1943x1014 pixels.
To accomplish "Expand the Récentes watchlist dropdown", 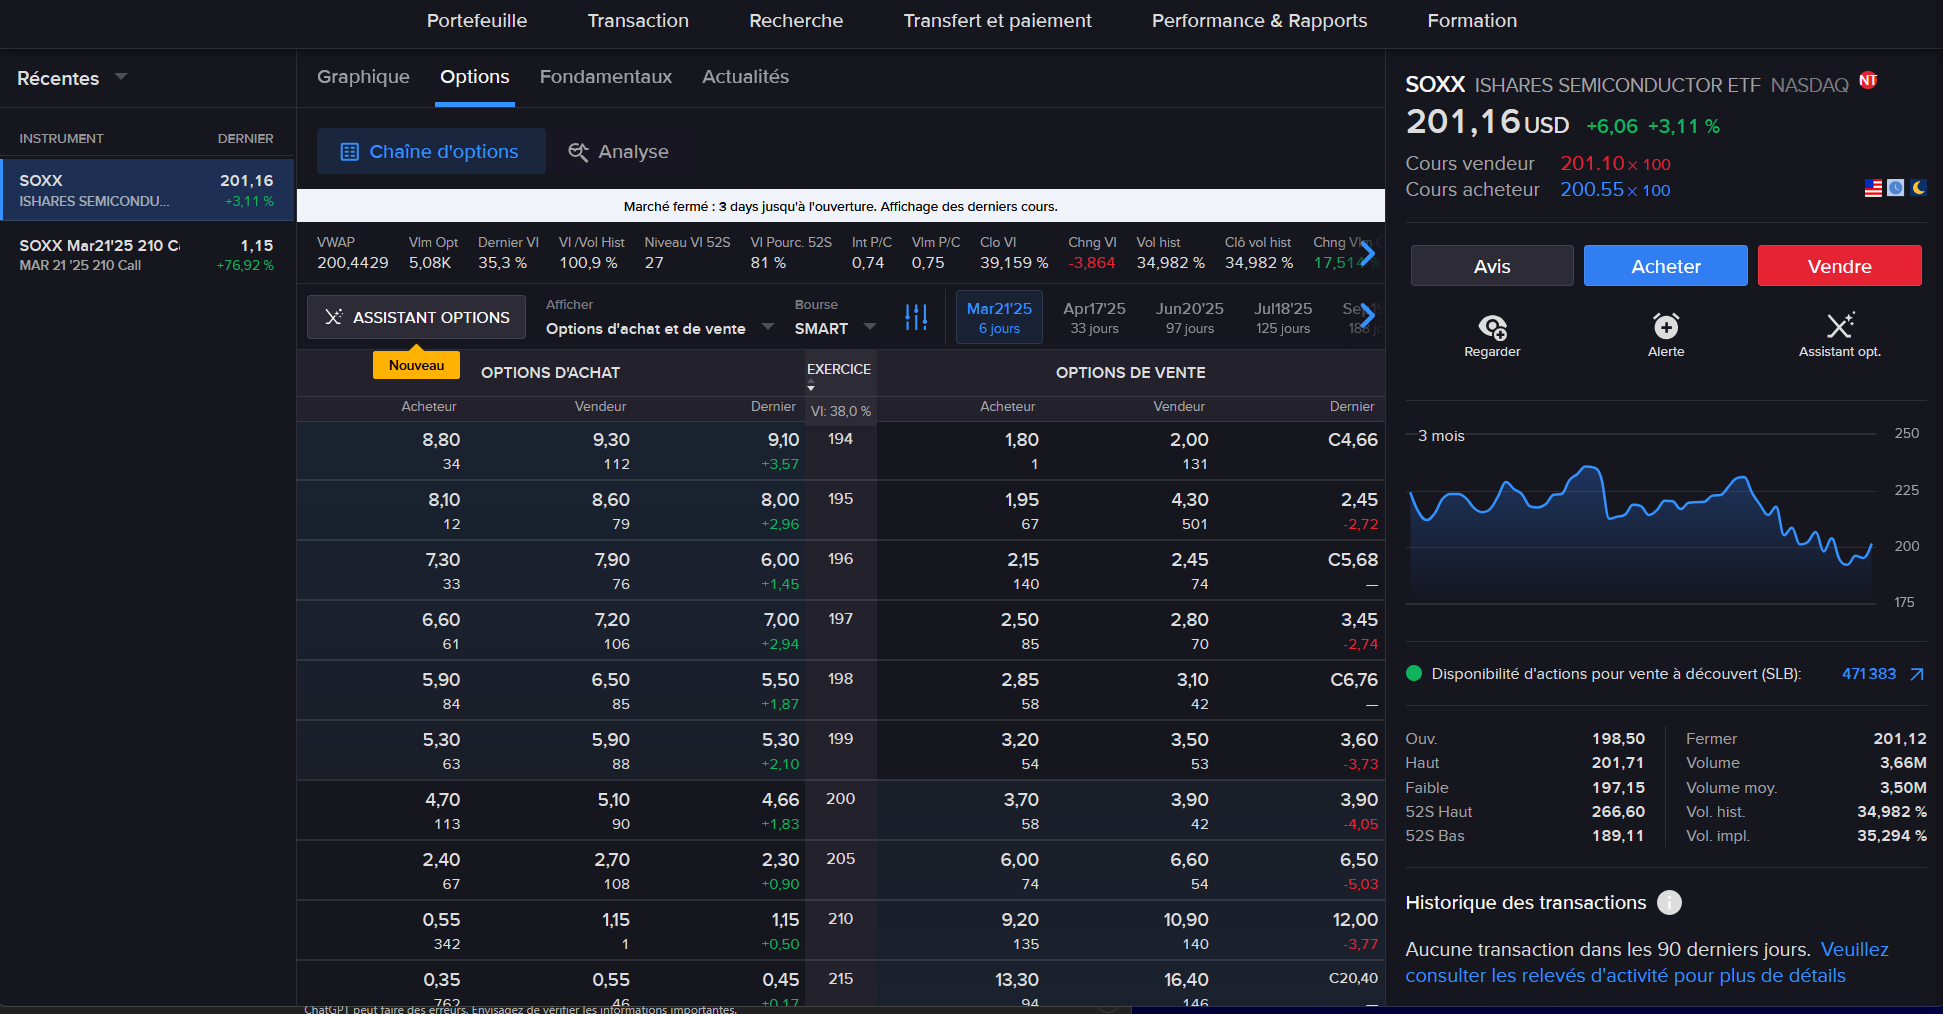I will click(121, 76).
